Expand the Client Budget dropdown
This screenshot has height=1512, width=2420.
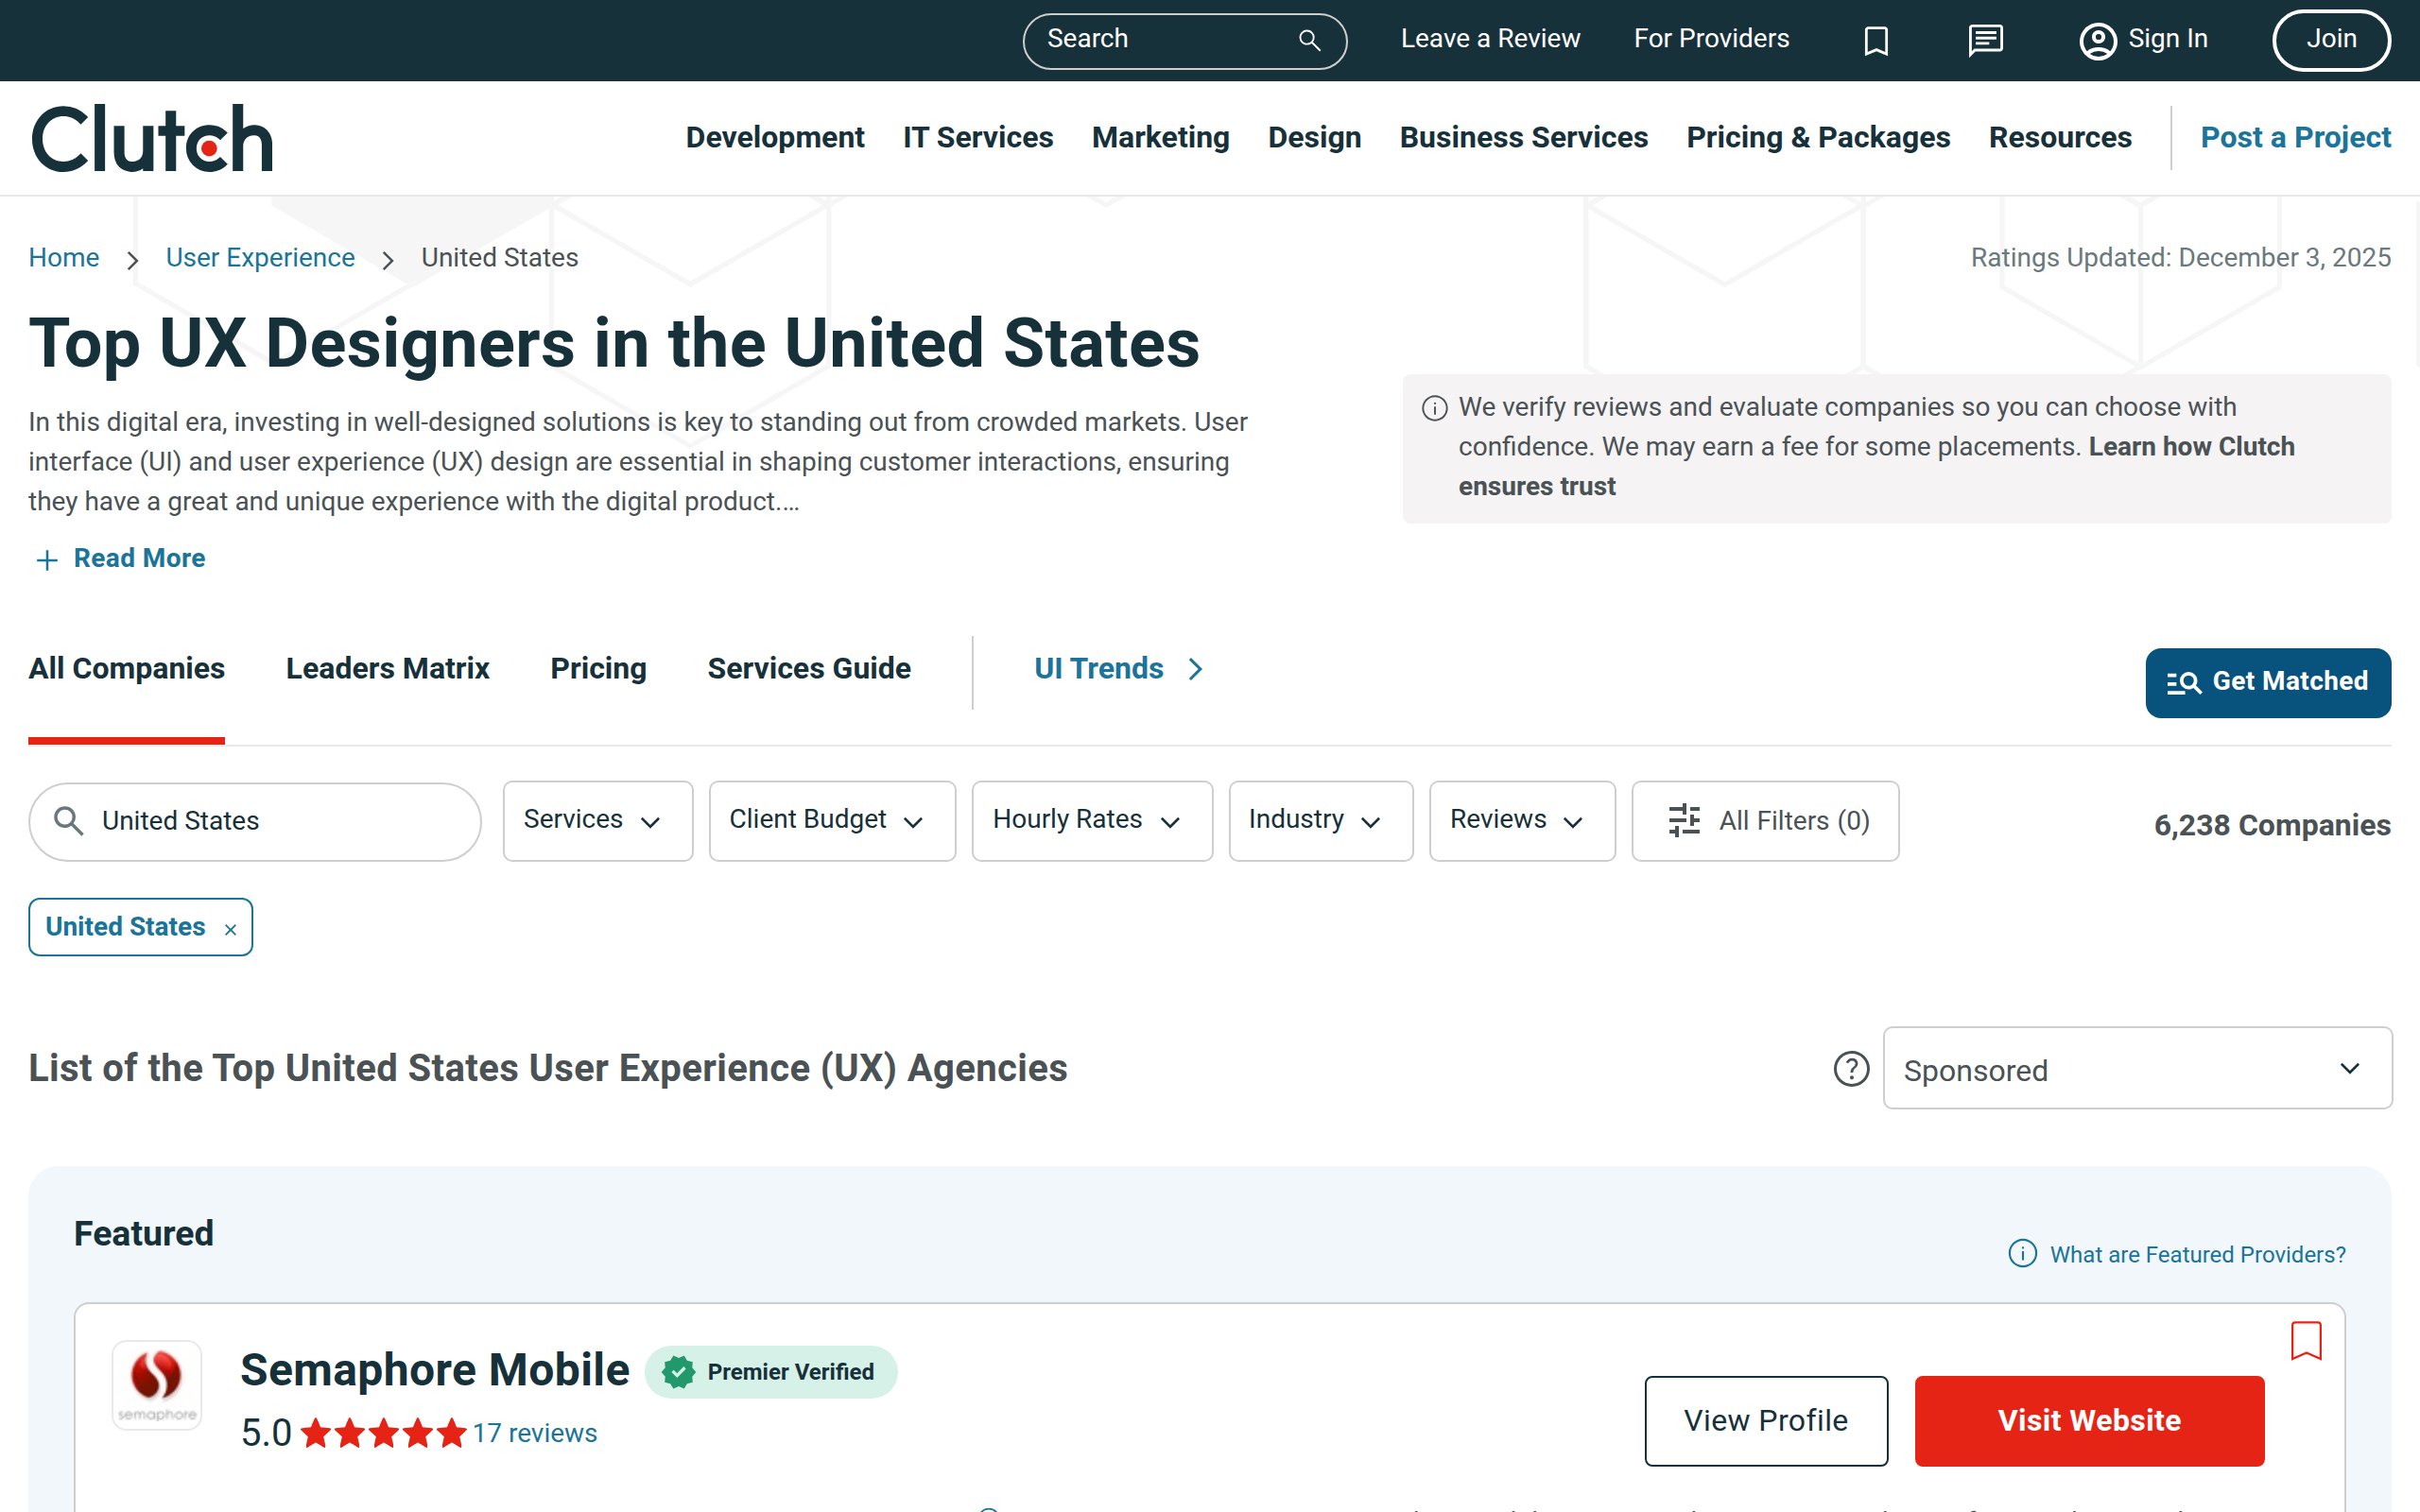pyautogui.click(x=832, y=820)
